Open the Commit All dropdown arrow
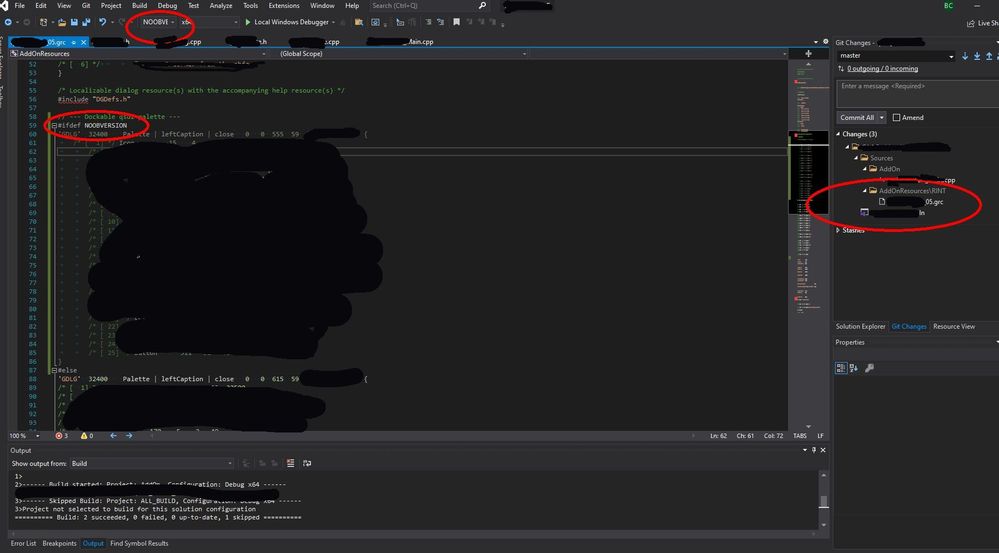Screen dimensions: 999x553 tap(882, 117)
